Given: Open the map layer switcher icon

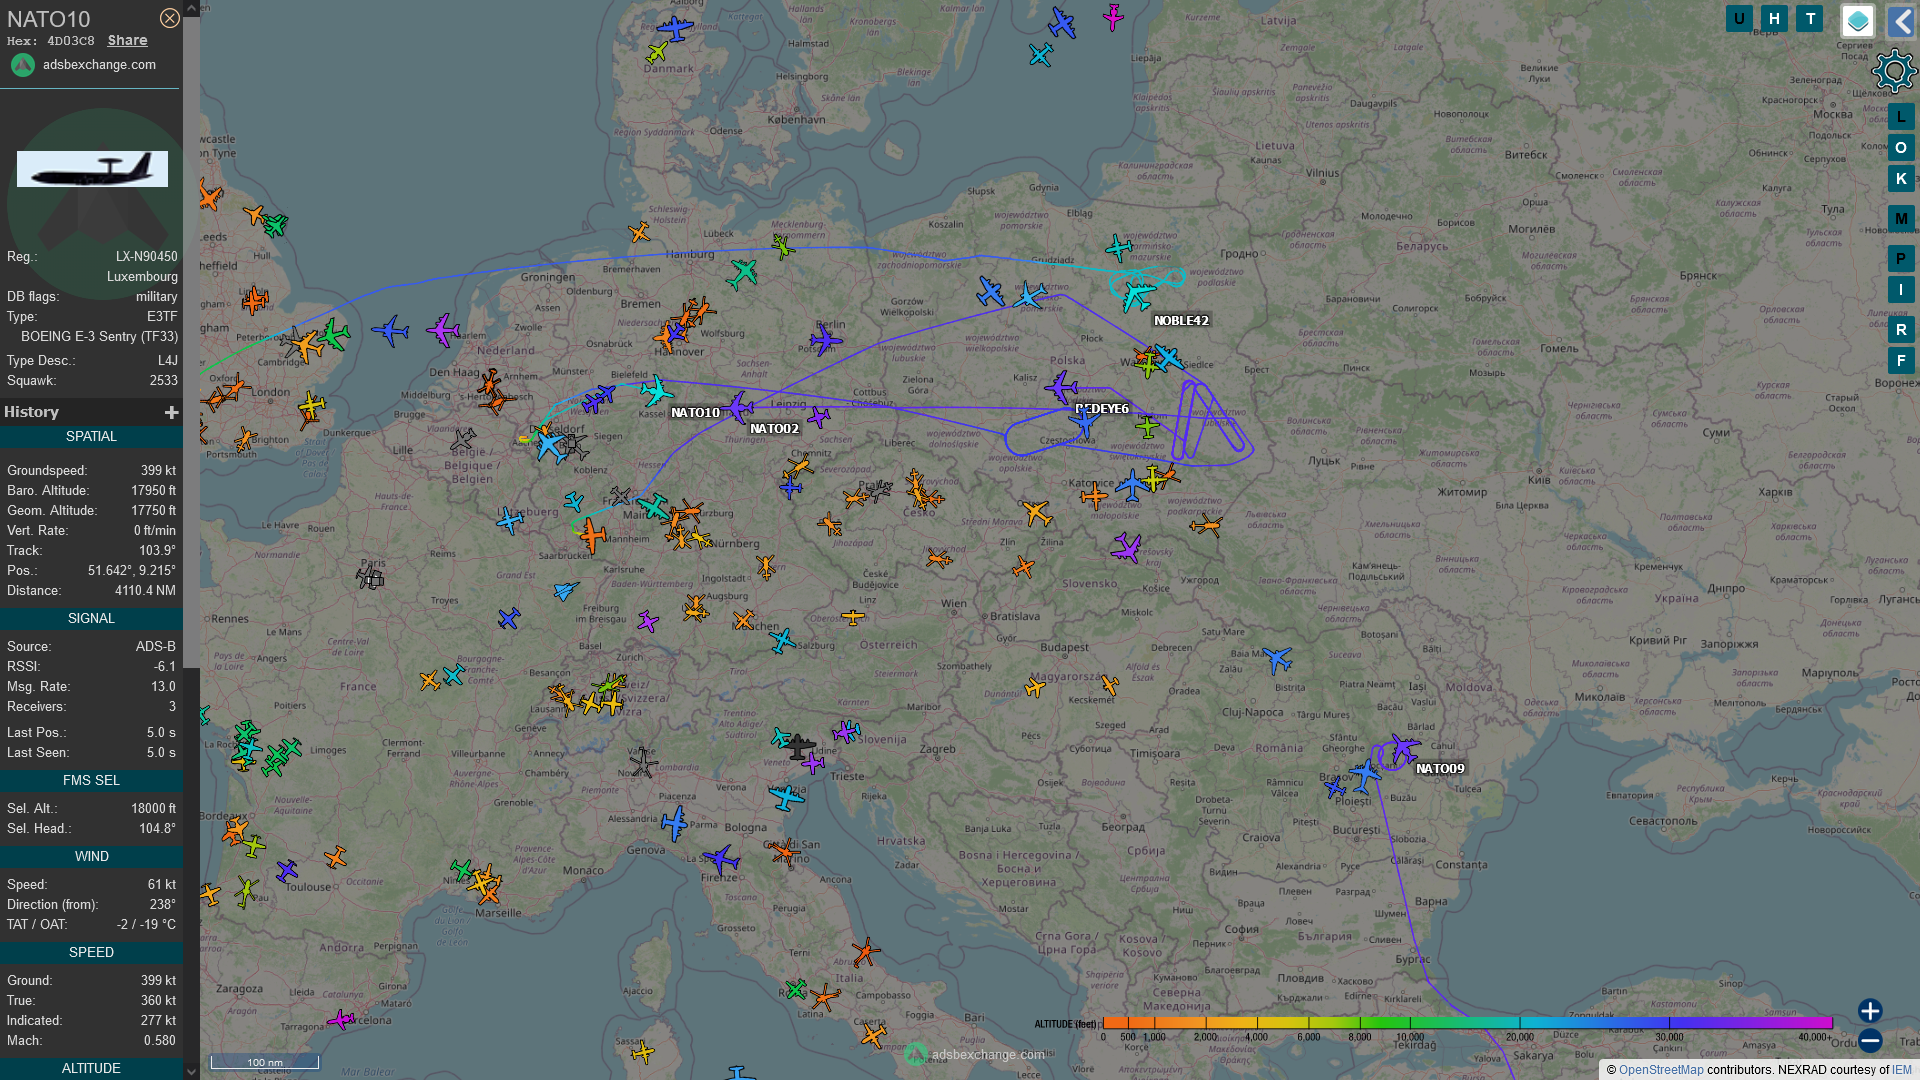Looking at the screenshot, I should (1858, 21).
